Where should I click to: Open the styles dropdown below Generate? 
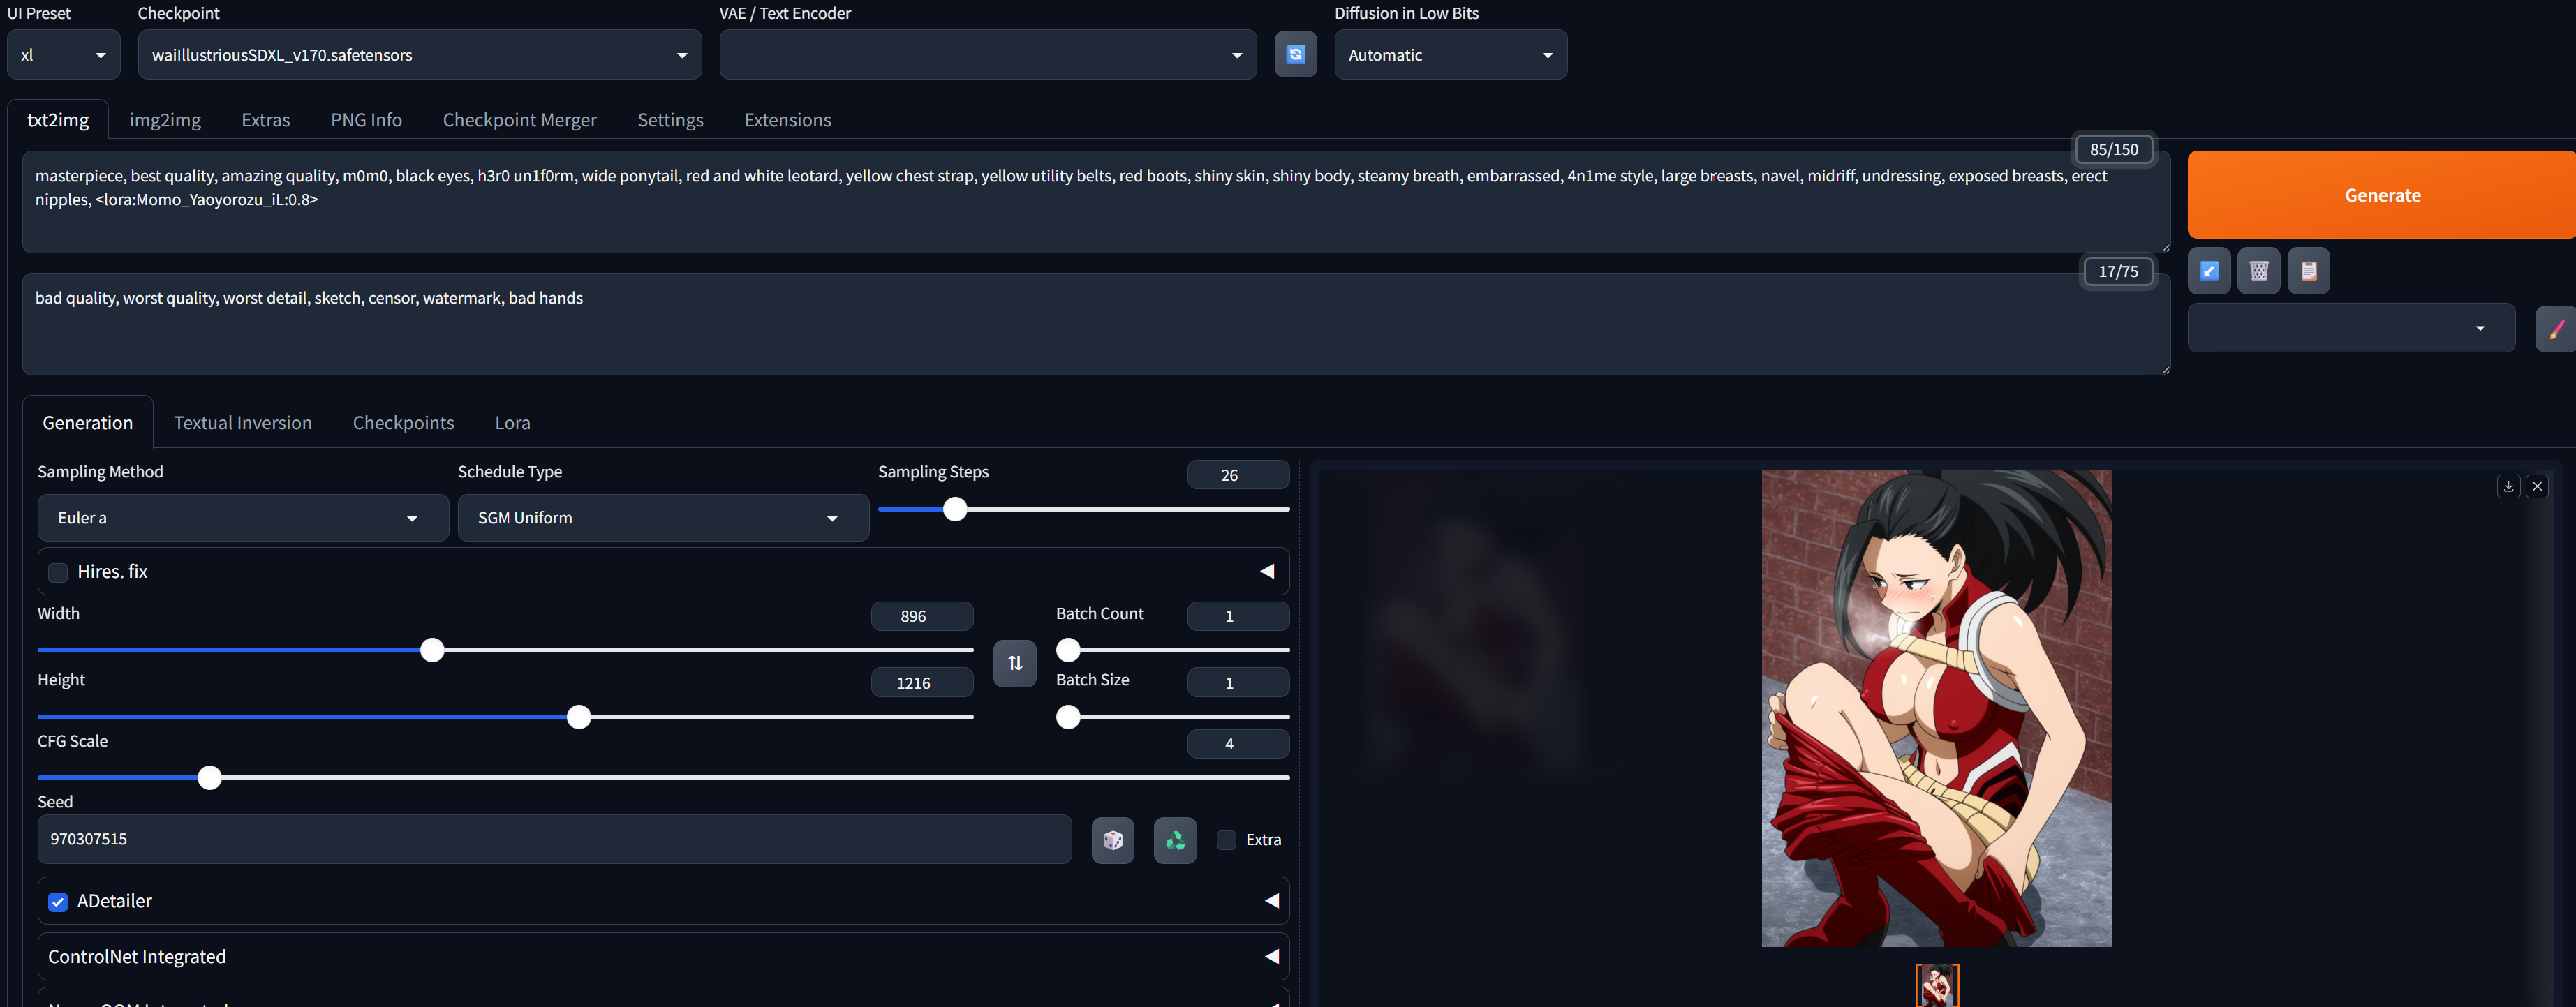click(2351, 328)
